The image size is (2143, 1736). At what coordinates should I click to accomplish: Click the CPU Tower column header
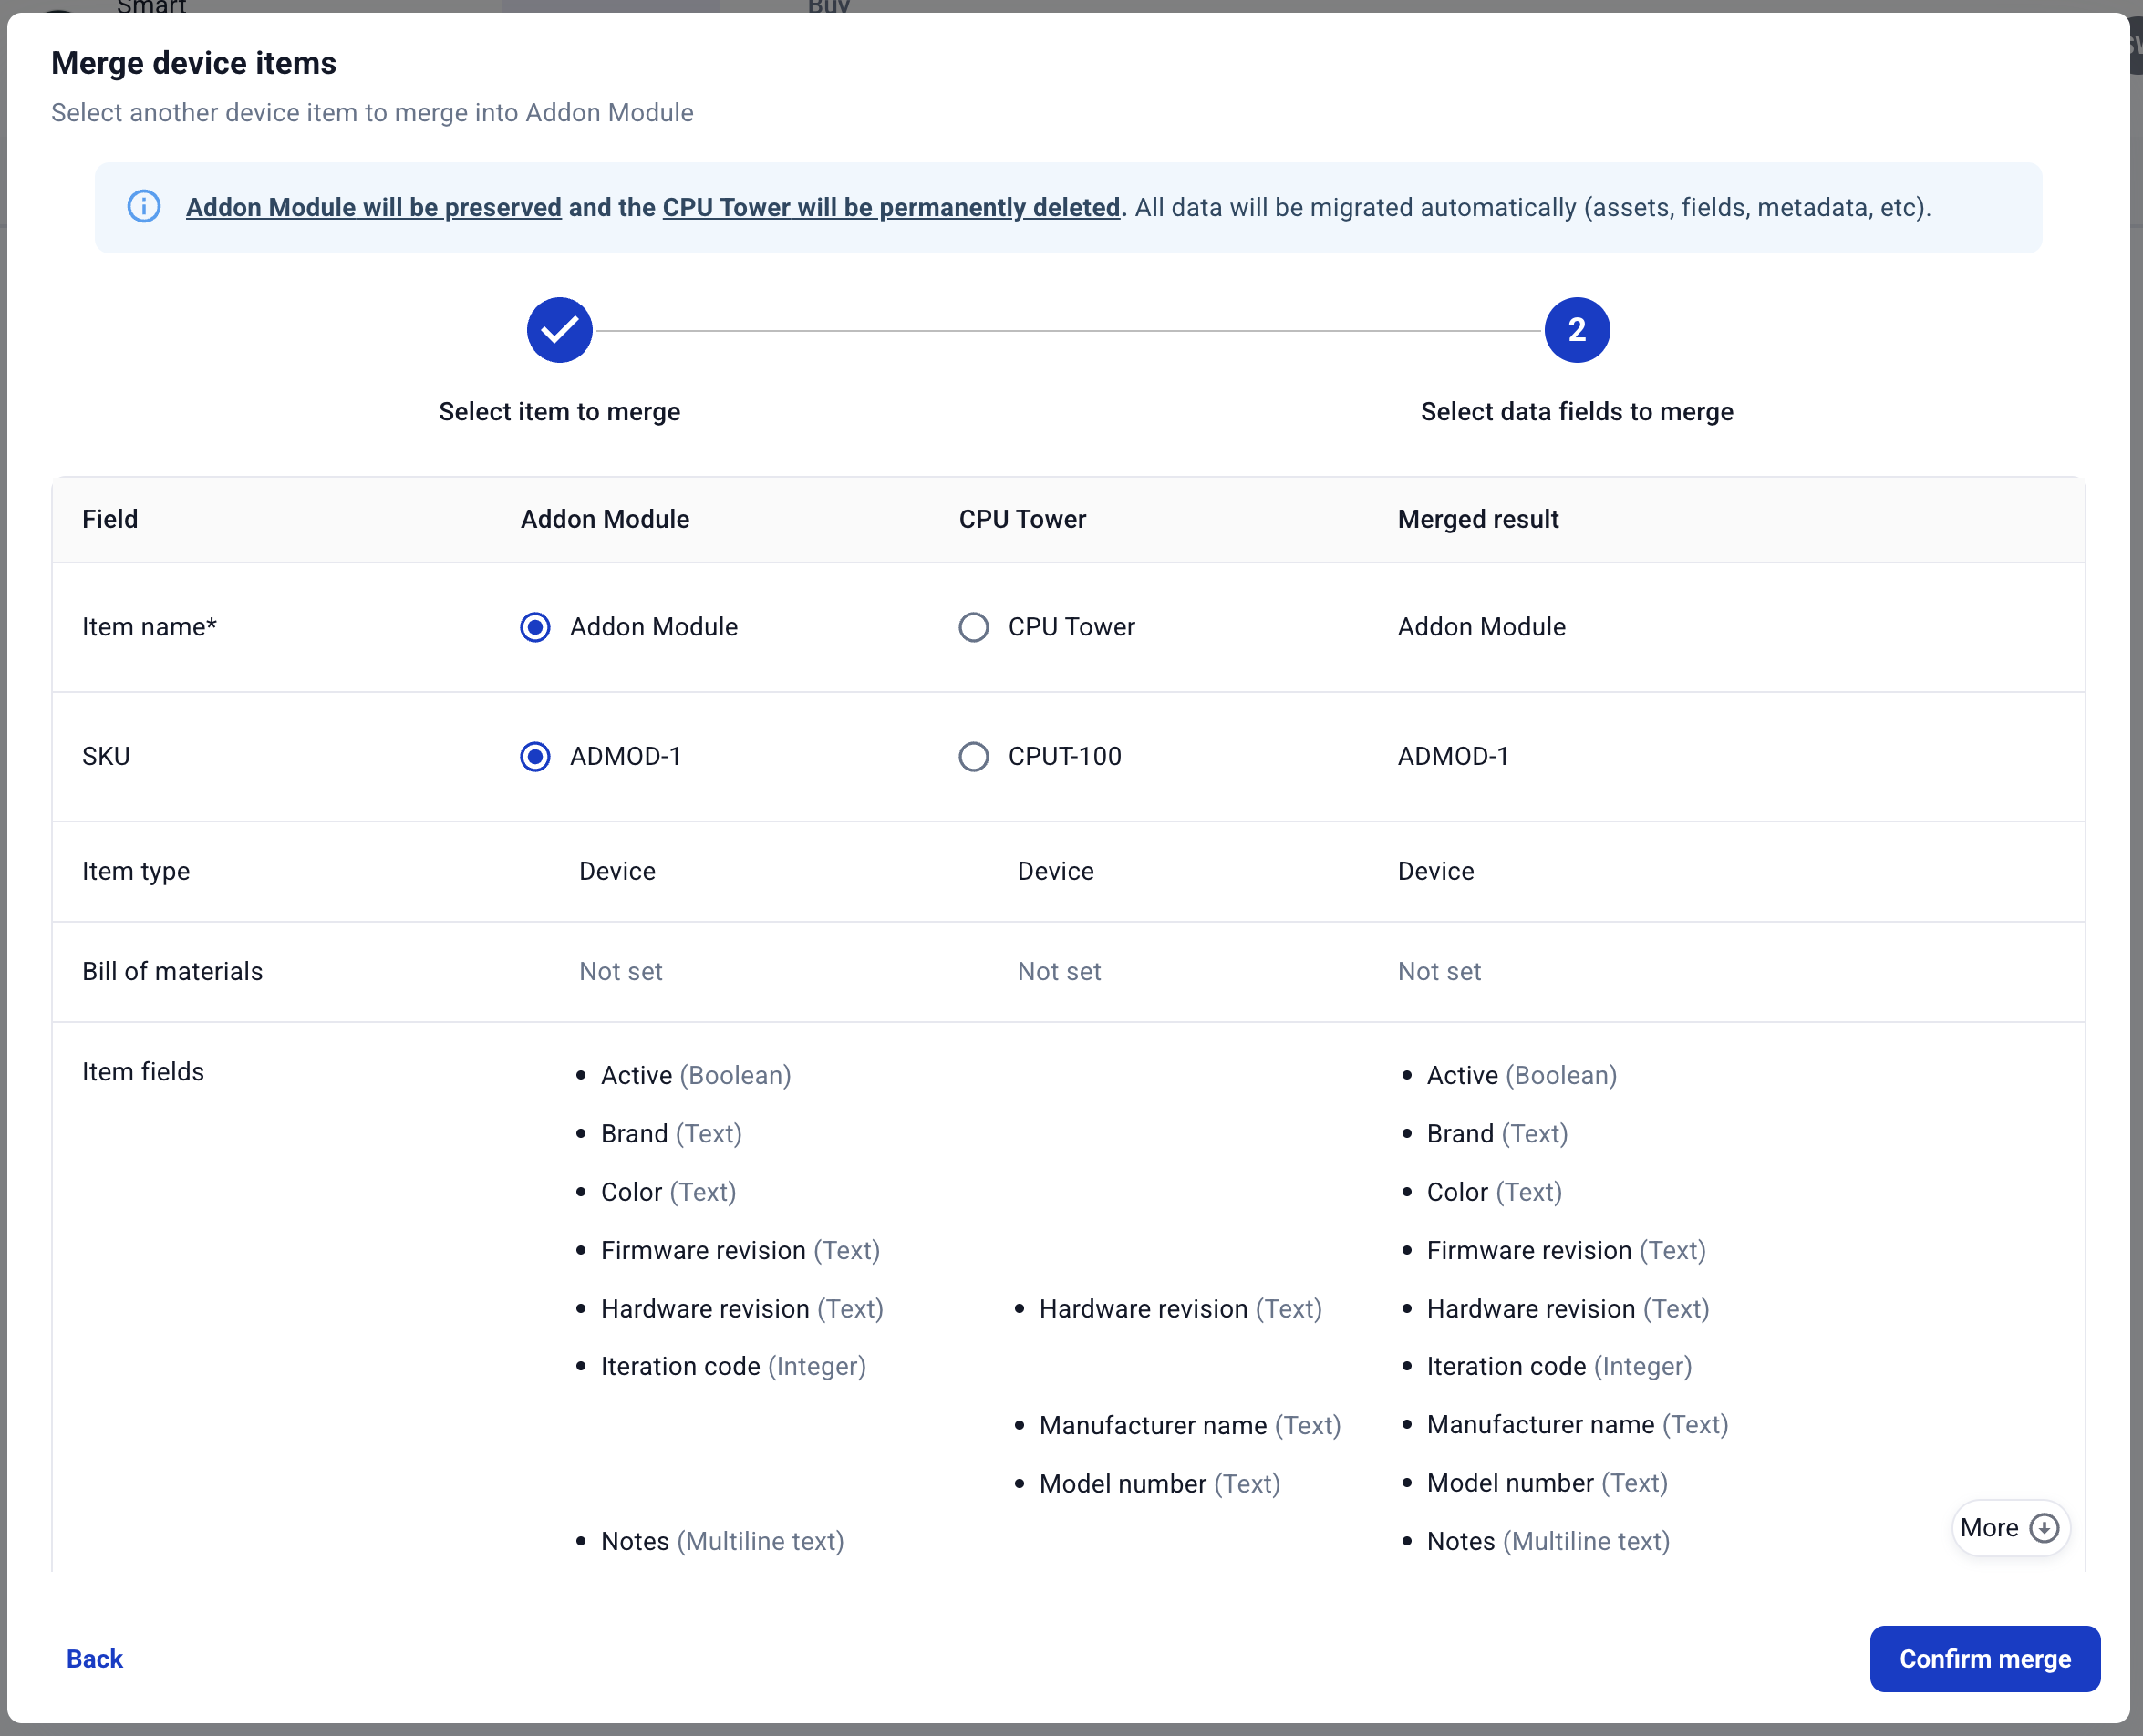1022,519
